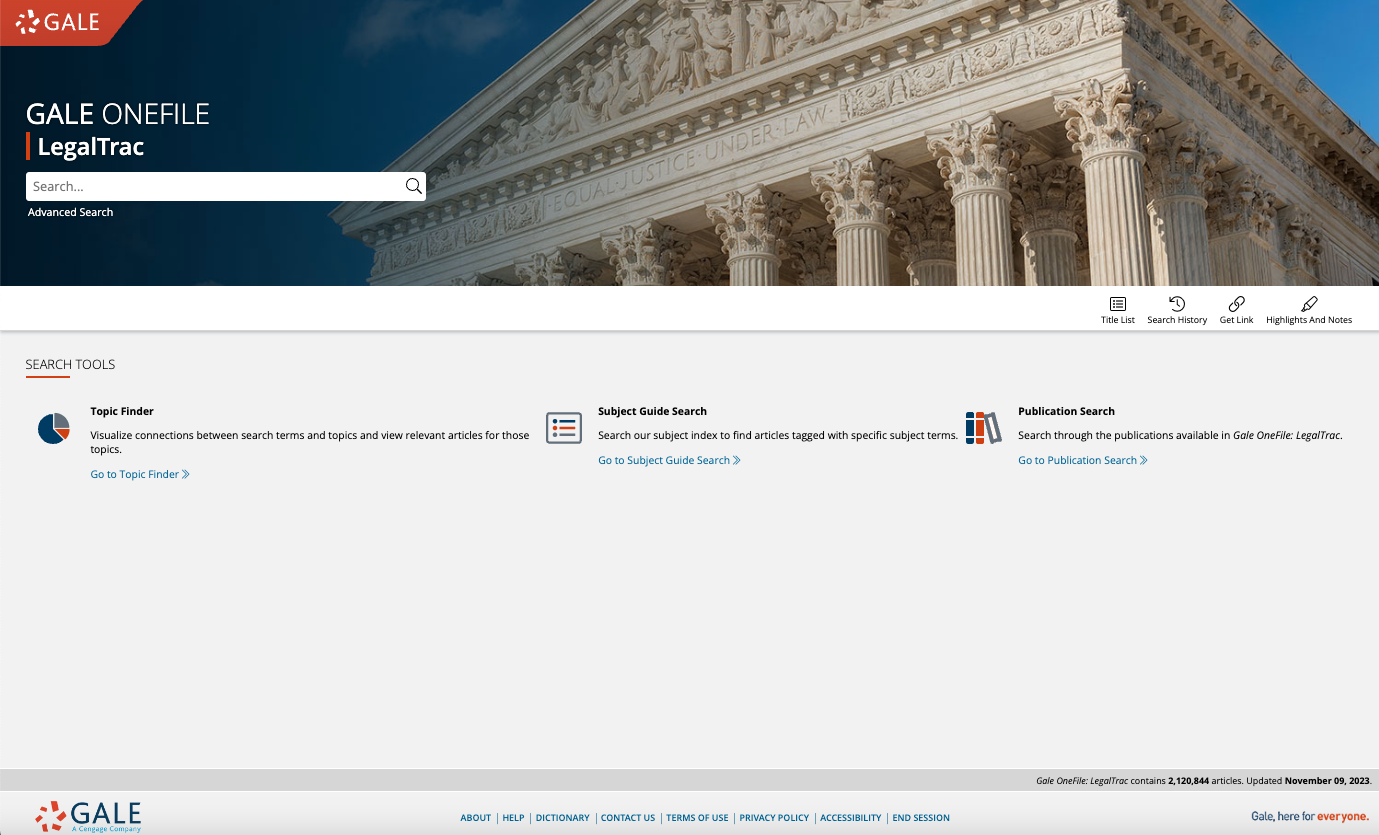Follow the Go to Publication Search link
The height and width of the screenshot is (835, 1379).
click(x=1083, y=460)
